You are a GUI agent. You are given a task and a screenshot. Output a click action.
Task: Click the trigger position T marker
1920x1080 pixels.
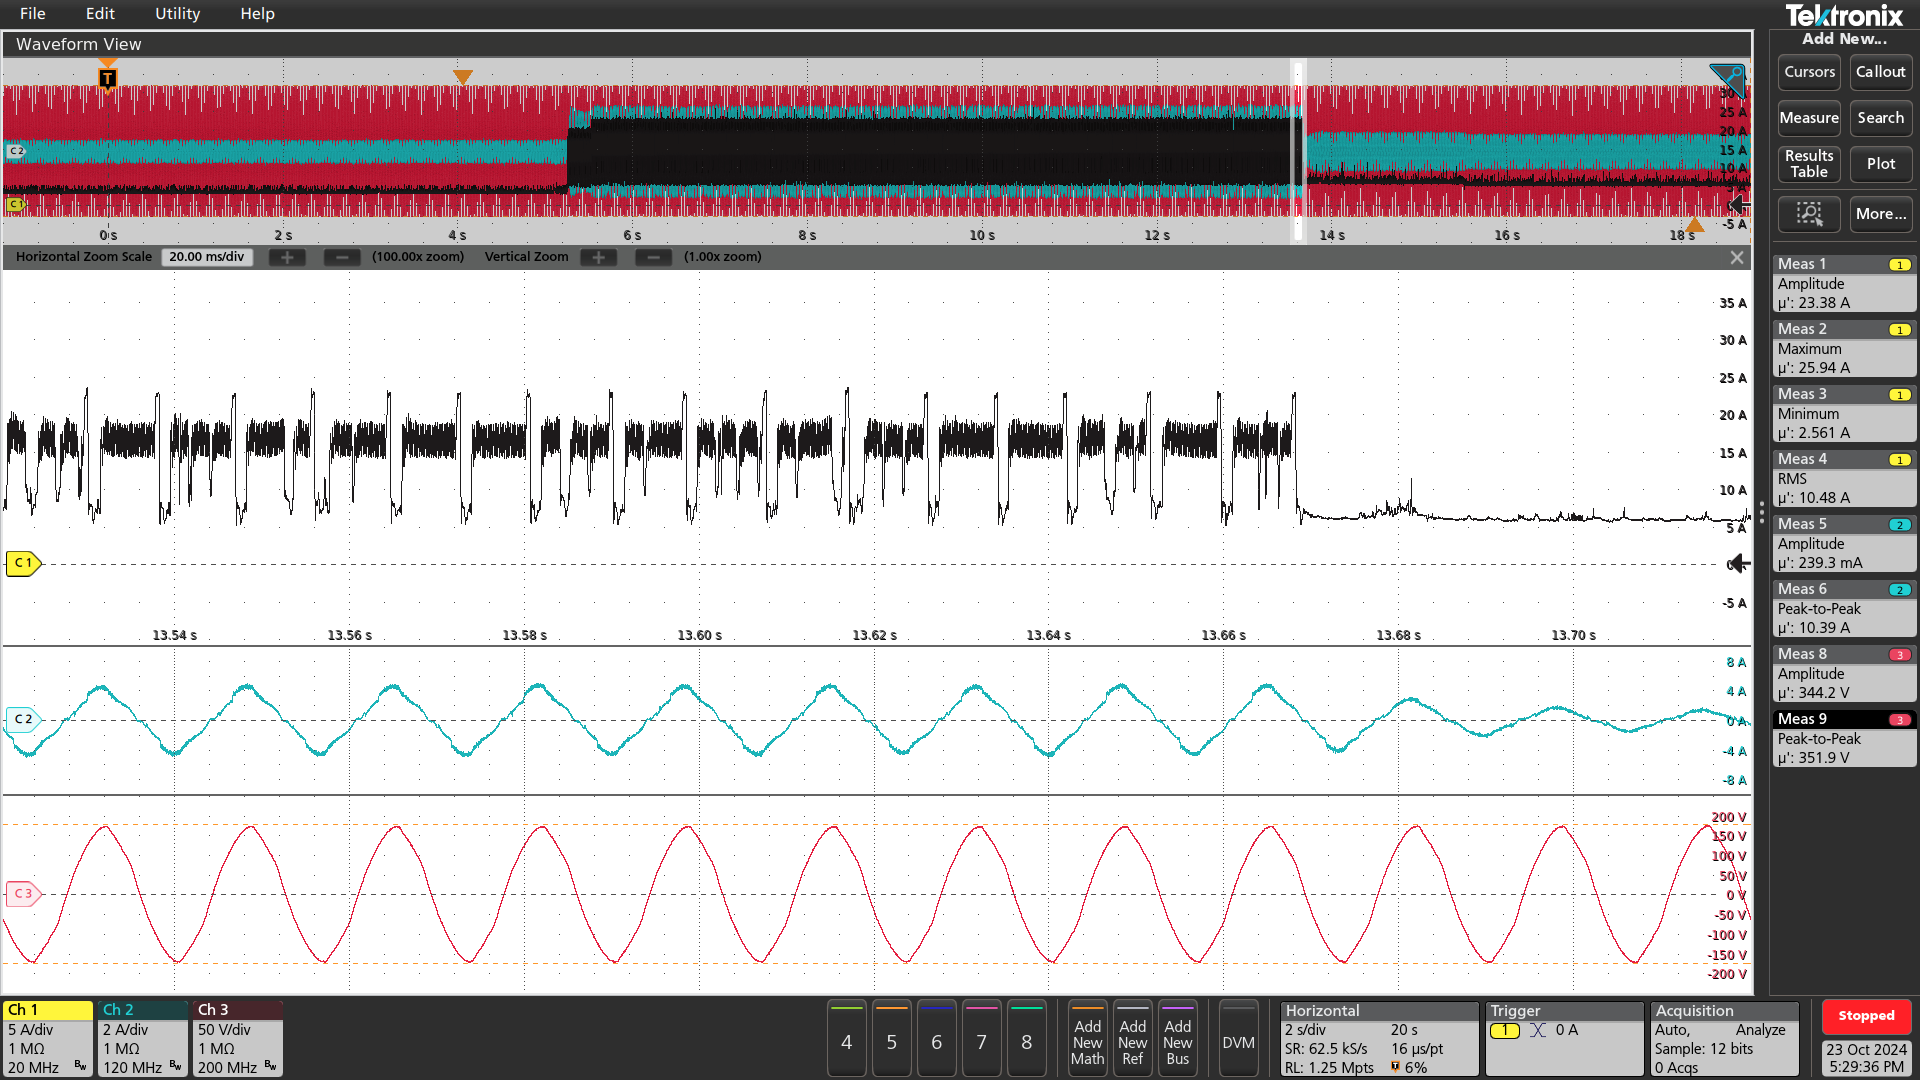coord(107,78)
